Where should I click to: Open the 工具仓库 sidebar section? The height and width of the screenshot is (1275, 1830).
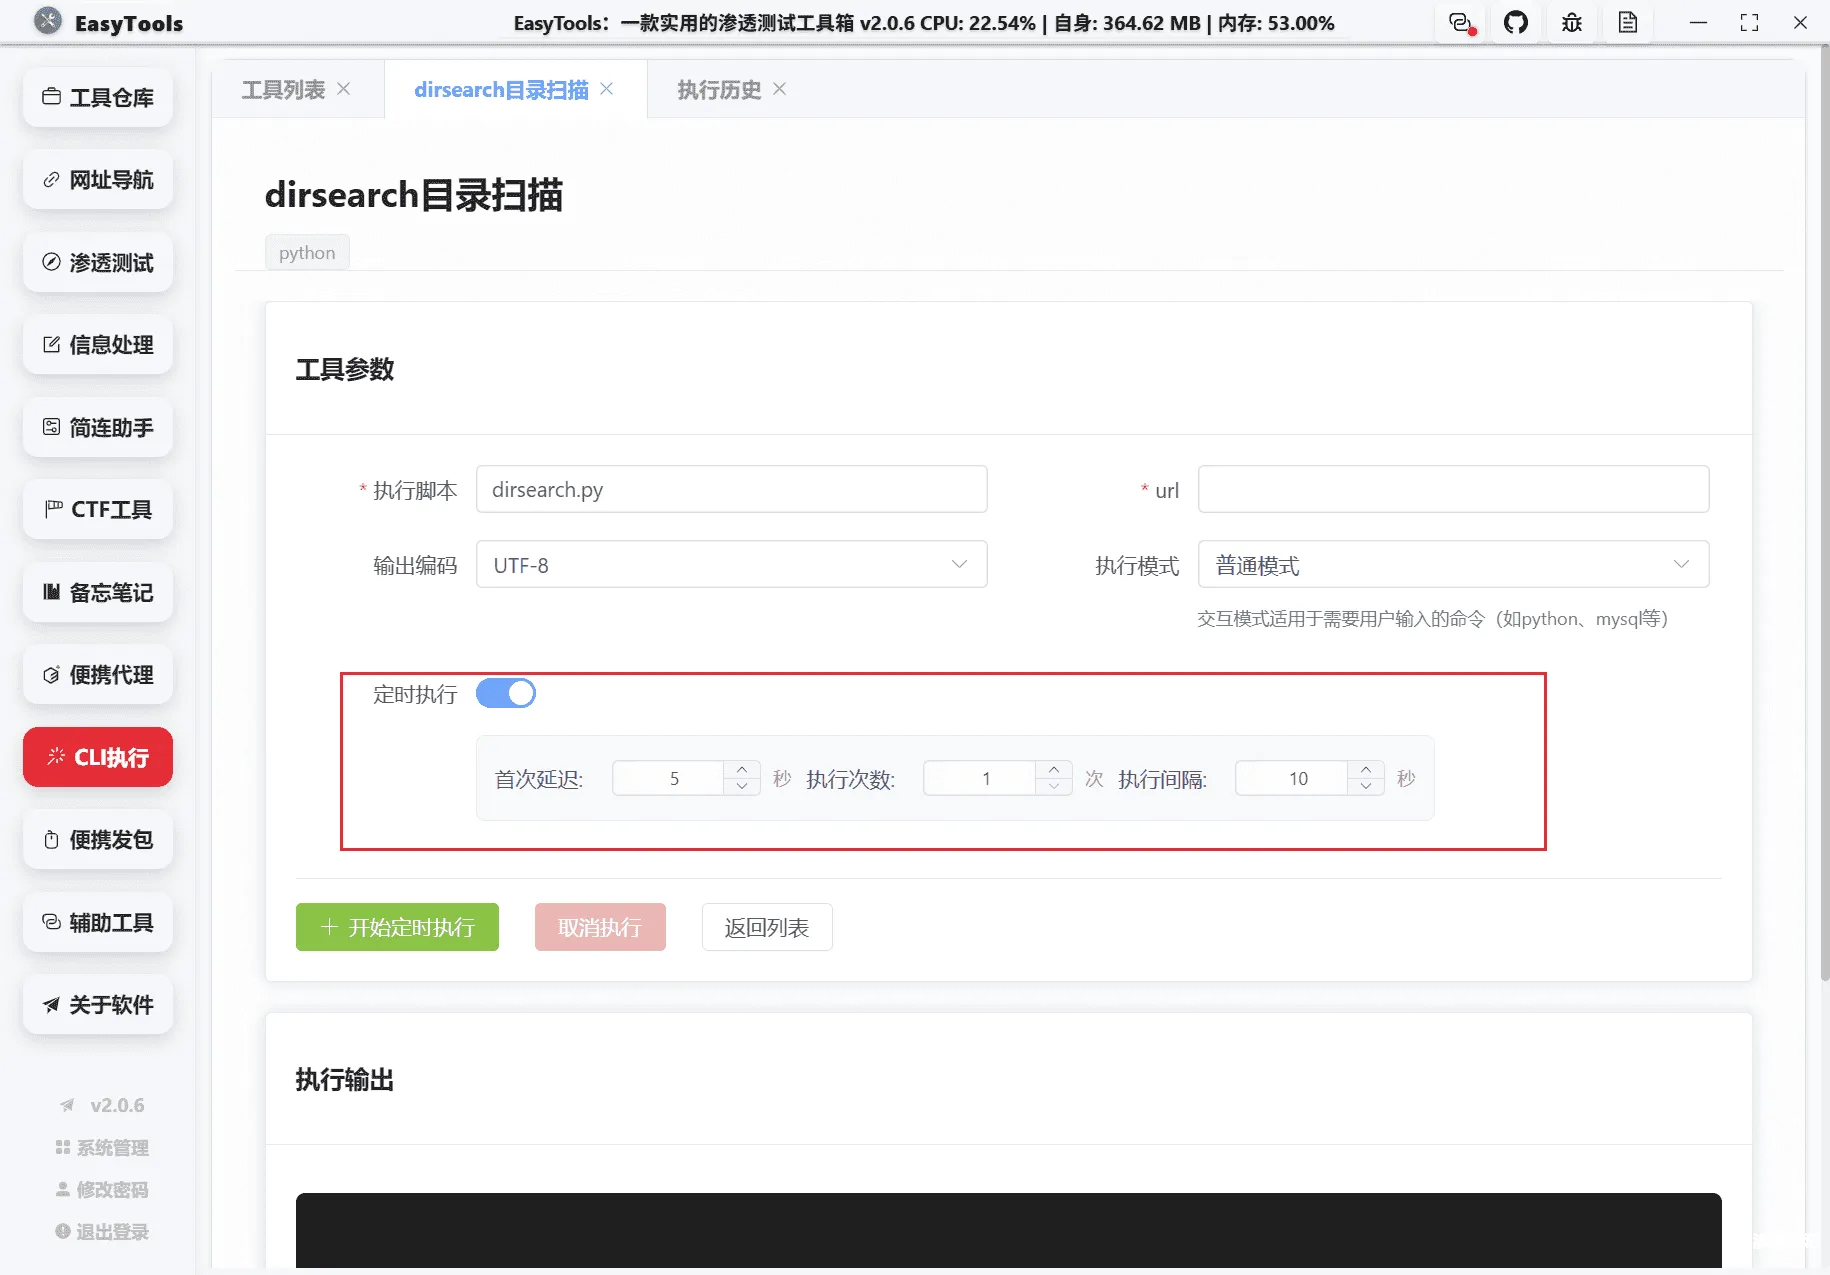pos(97,97)
